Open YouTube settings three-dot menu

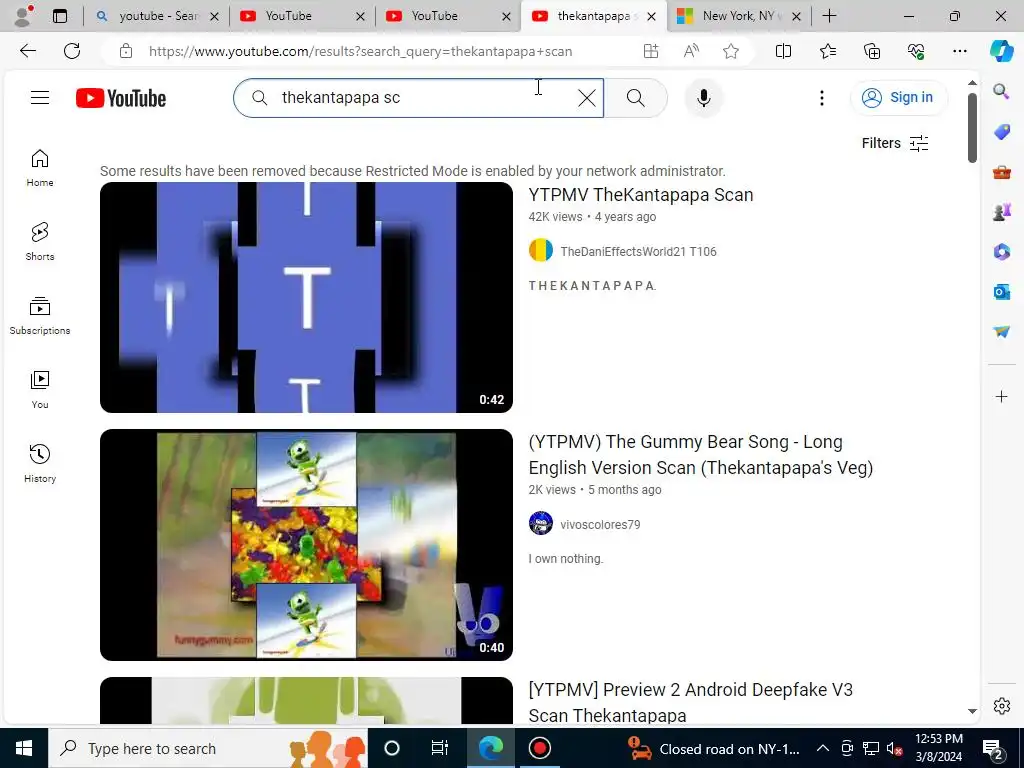tap(822, 98)
